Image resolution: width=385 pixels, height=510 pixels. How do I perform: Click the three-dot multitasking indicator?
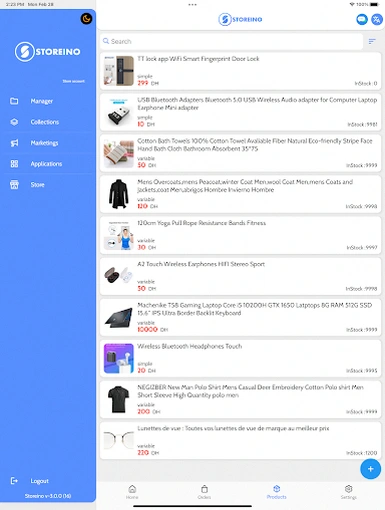click(192, 5)
